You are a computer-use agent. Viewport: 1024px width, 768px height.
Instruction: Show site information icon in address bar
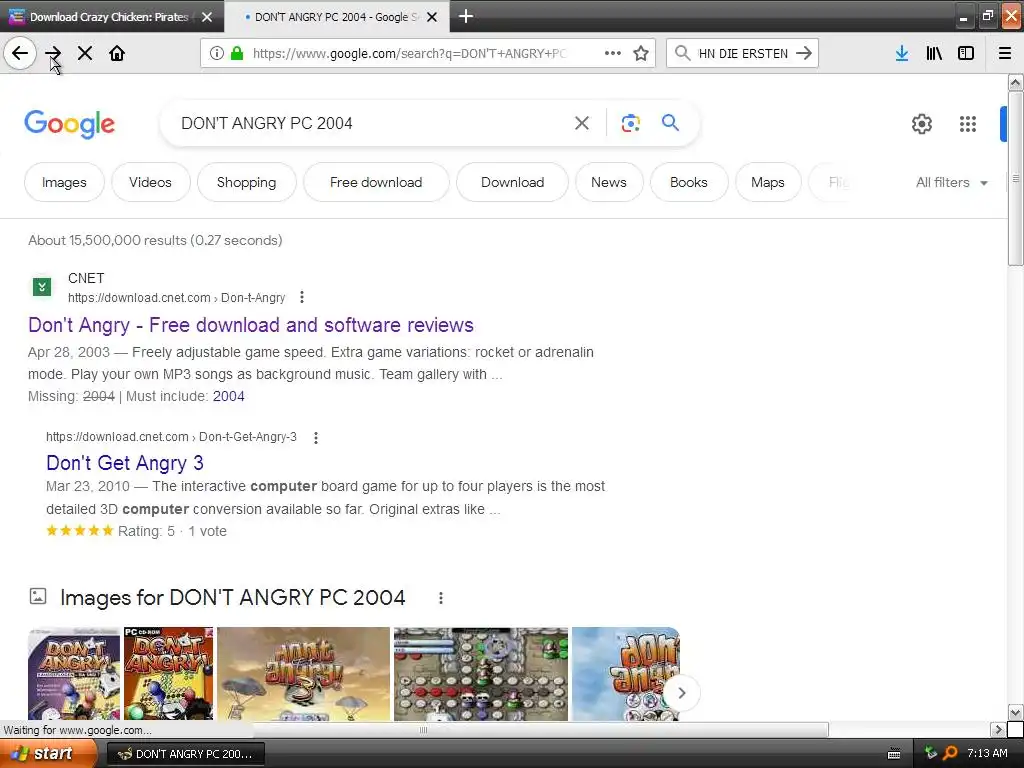click(x=217, y=53)
